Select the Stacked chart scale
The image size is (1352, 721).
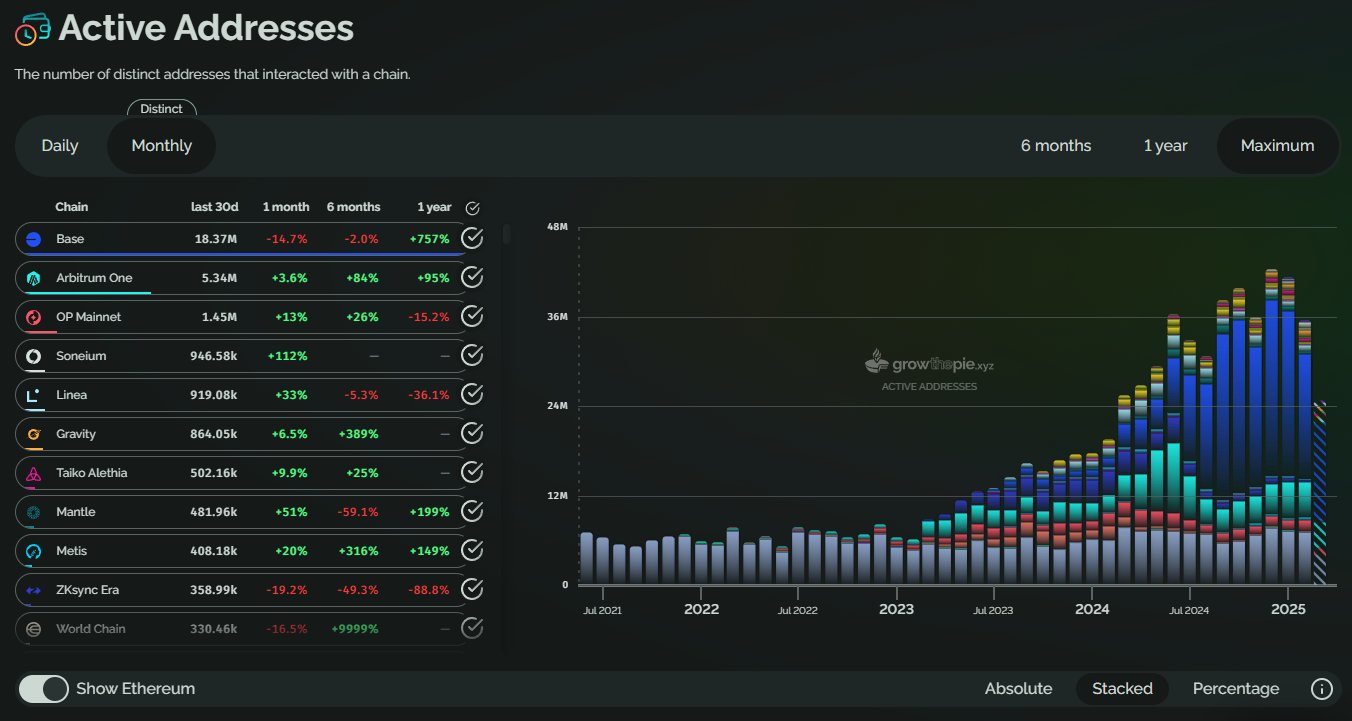click(x=1122, y=689)
